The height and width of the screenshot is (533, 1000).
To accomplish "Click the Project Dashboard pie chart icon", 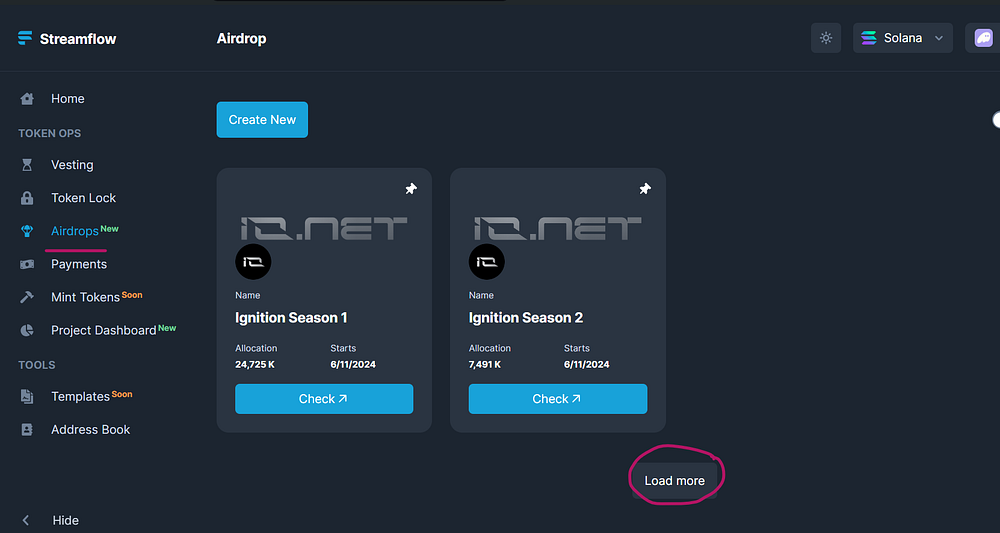I will pyautogui.click(x=27, y=330).
